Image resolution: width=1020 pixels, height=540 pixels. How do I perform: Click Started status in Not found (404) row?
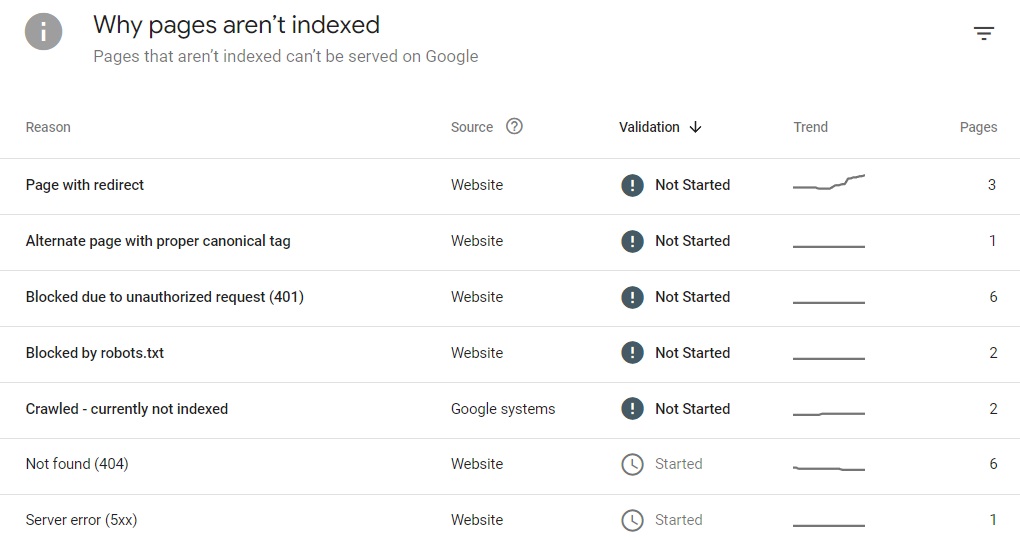click(x=678, y=464)
